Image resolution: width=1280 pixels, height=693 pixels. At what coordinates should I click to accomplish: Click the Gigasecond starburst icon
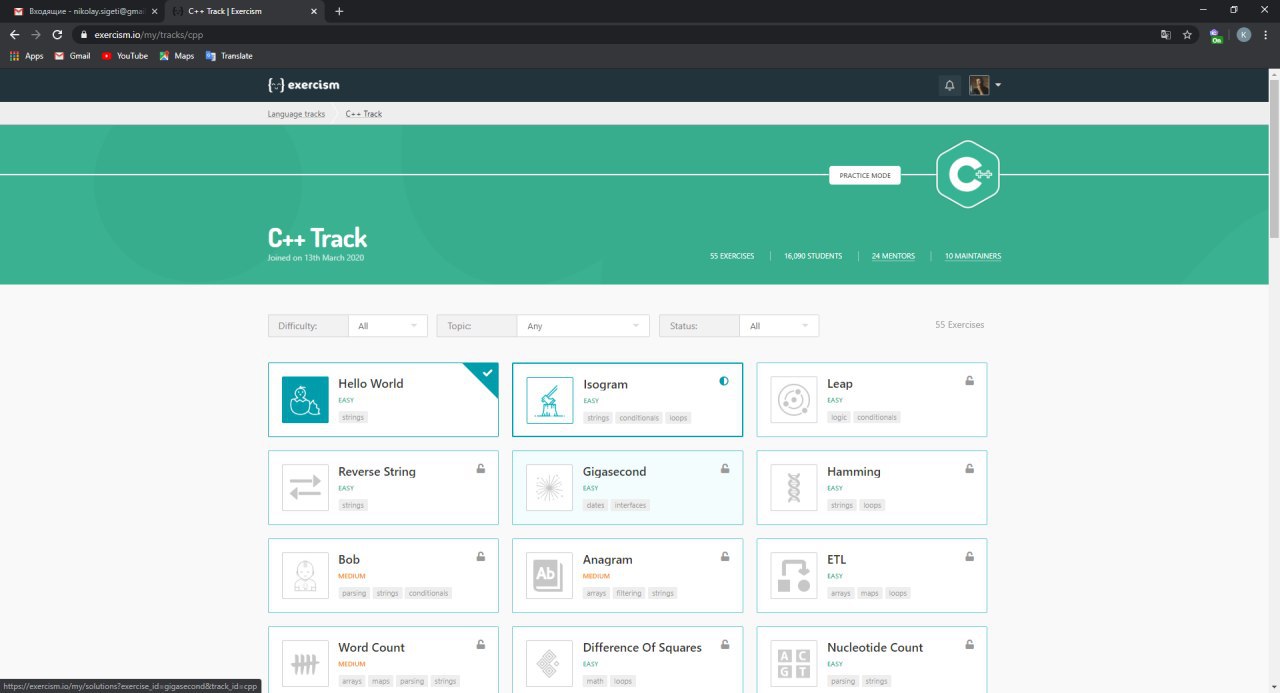[x=550, y=488]
